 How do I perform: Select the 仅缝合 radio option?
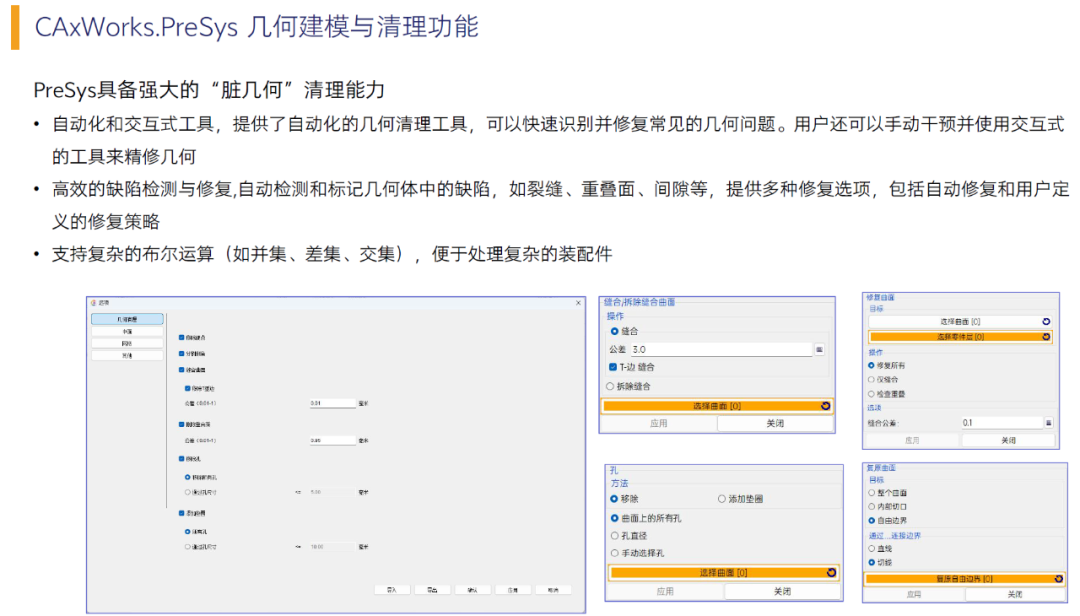tap(871, 380)
